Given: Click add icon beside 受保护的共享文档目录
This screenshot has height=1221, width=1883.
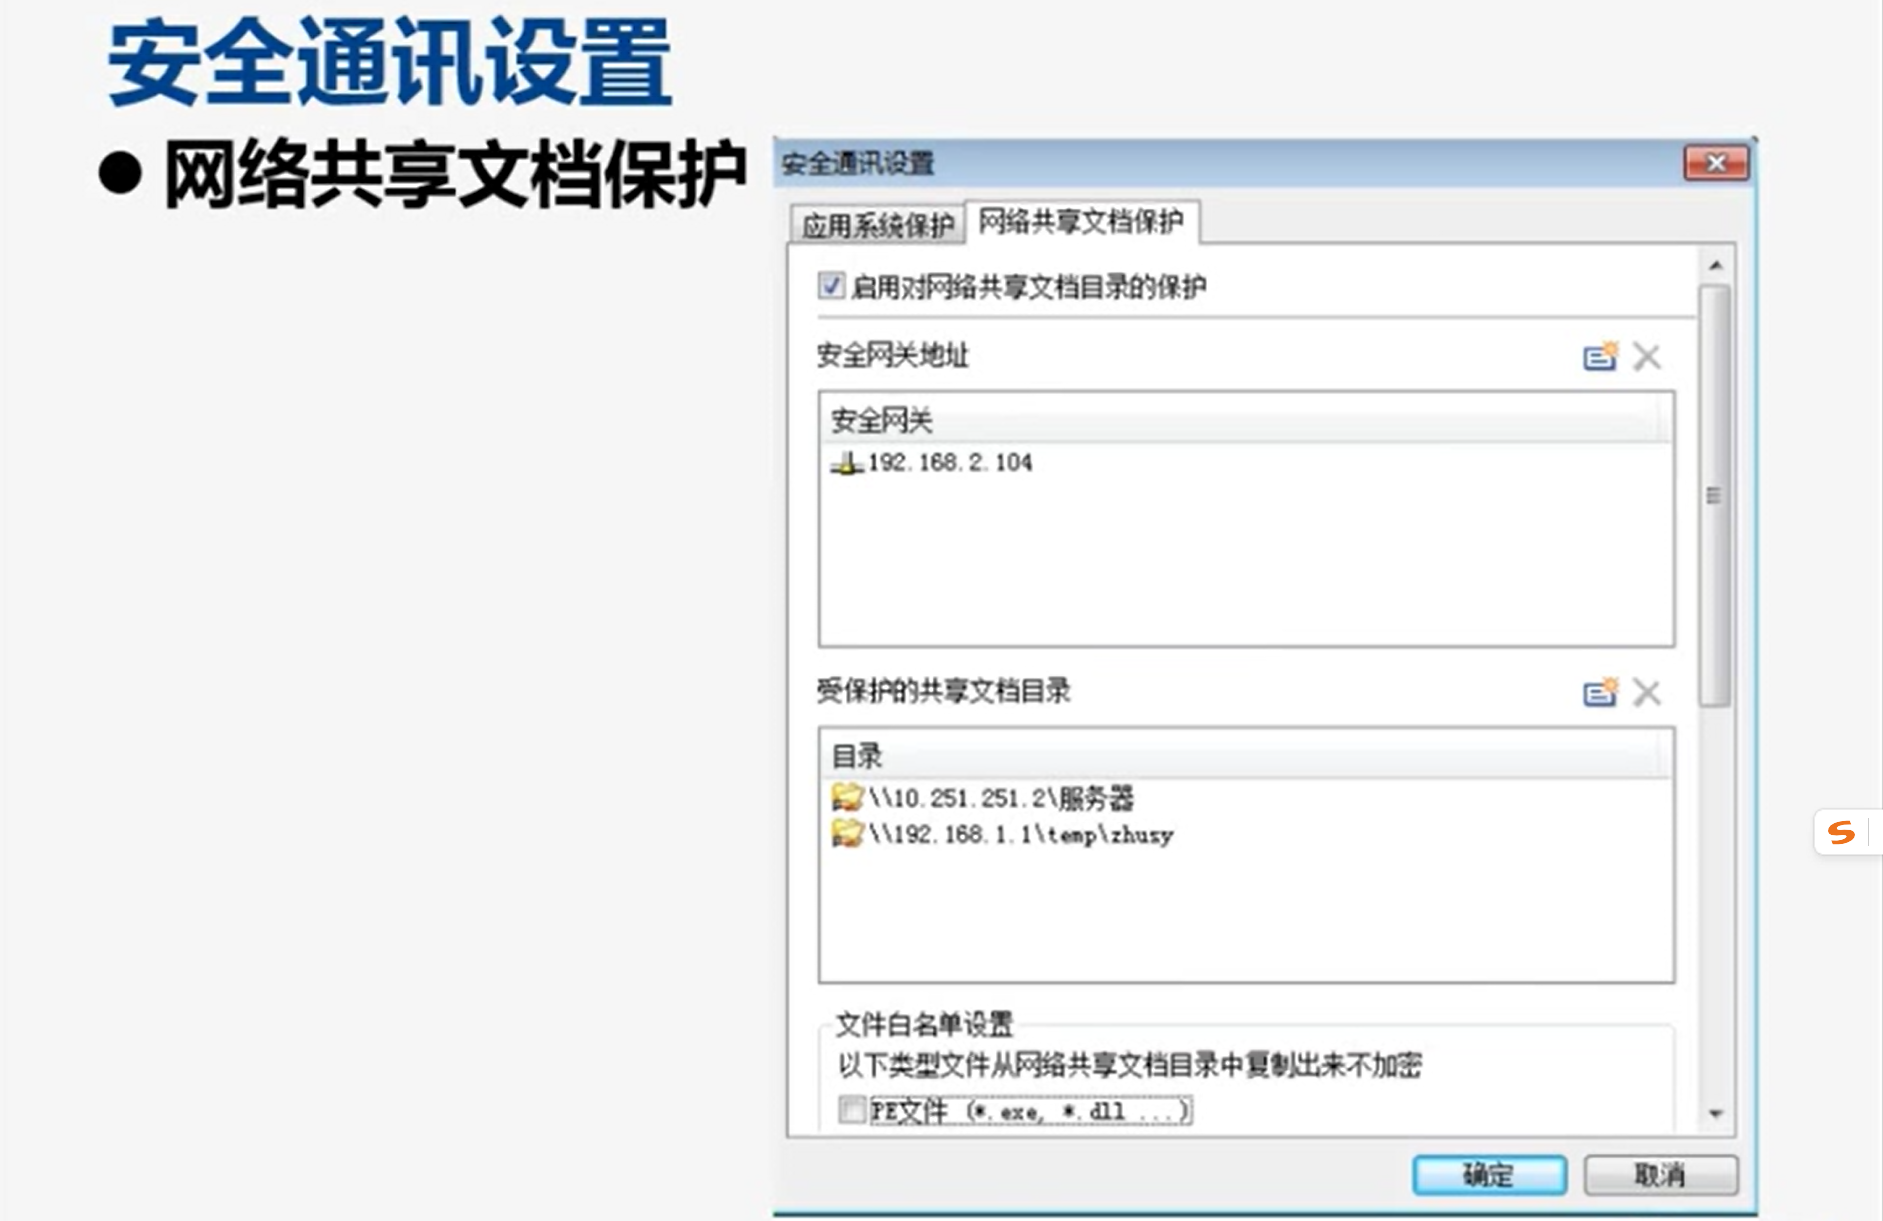Looking at the screenshot, I should click(x=1600, y=692).
